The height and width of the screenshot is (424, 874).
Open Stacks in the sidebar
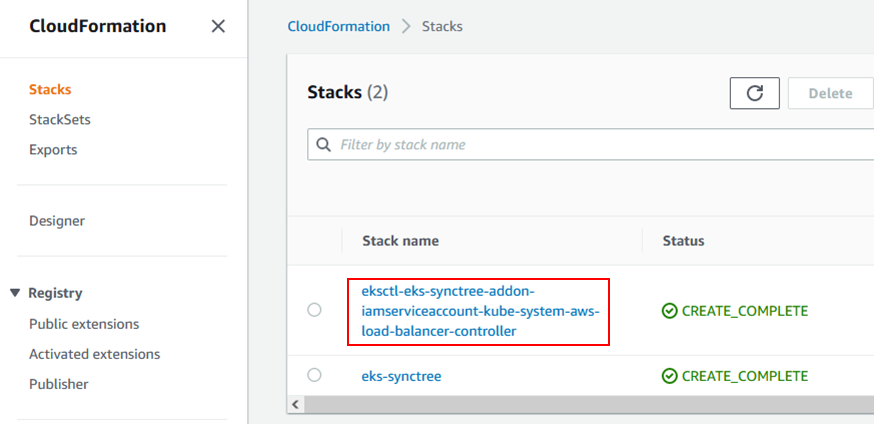(x=50, y=89)
